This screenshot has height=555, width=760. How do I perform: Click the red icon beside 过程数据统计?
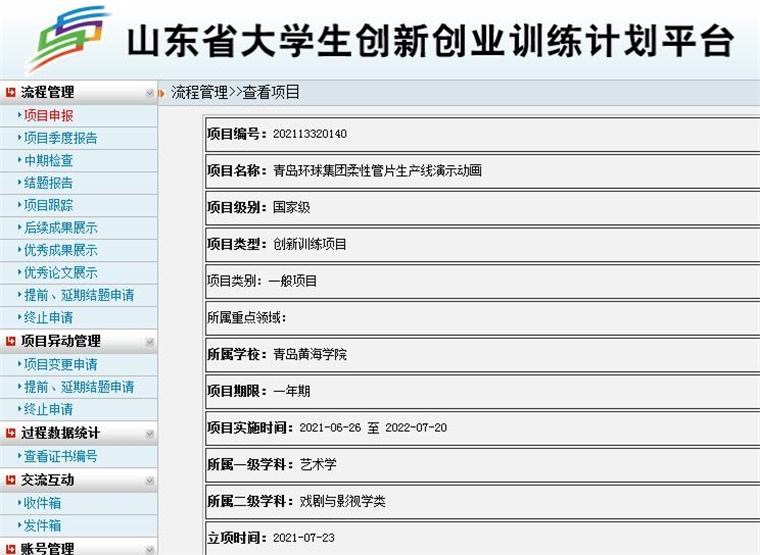[11, 433]
